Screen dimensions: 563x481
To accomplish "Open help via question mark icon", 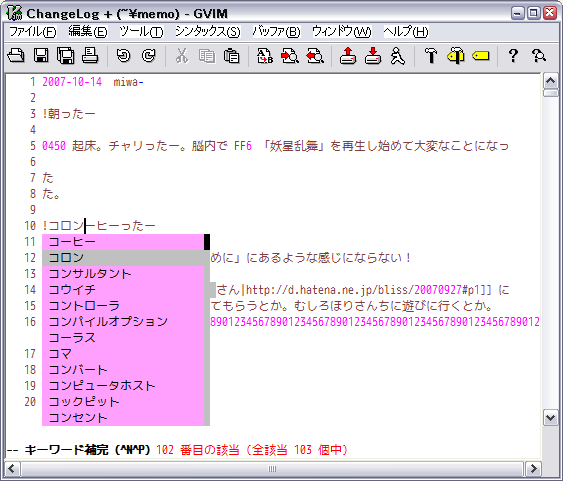I will click(513, 56).
